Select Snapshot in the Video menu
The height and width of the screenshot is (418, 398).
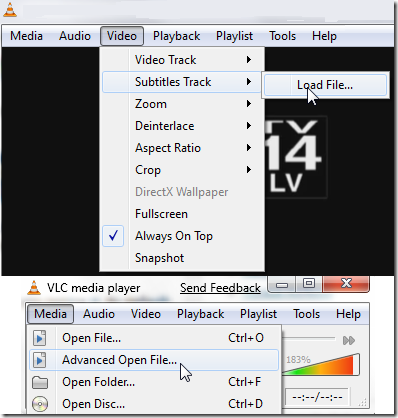point(182,258)
